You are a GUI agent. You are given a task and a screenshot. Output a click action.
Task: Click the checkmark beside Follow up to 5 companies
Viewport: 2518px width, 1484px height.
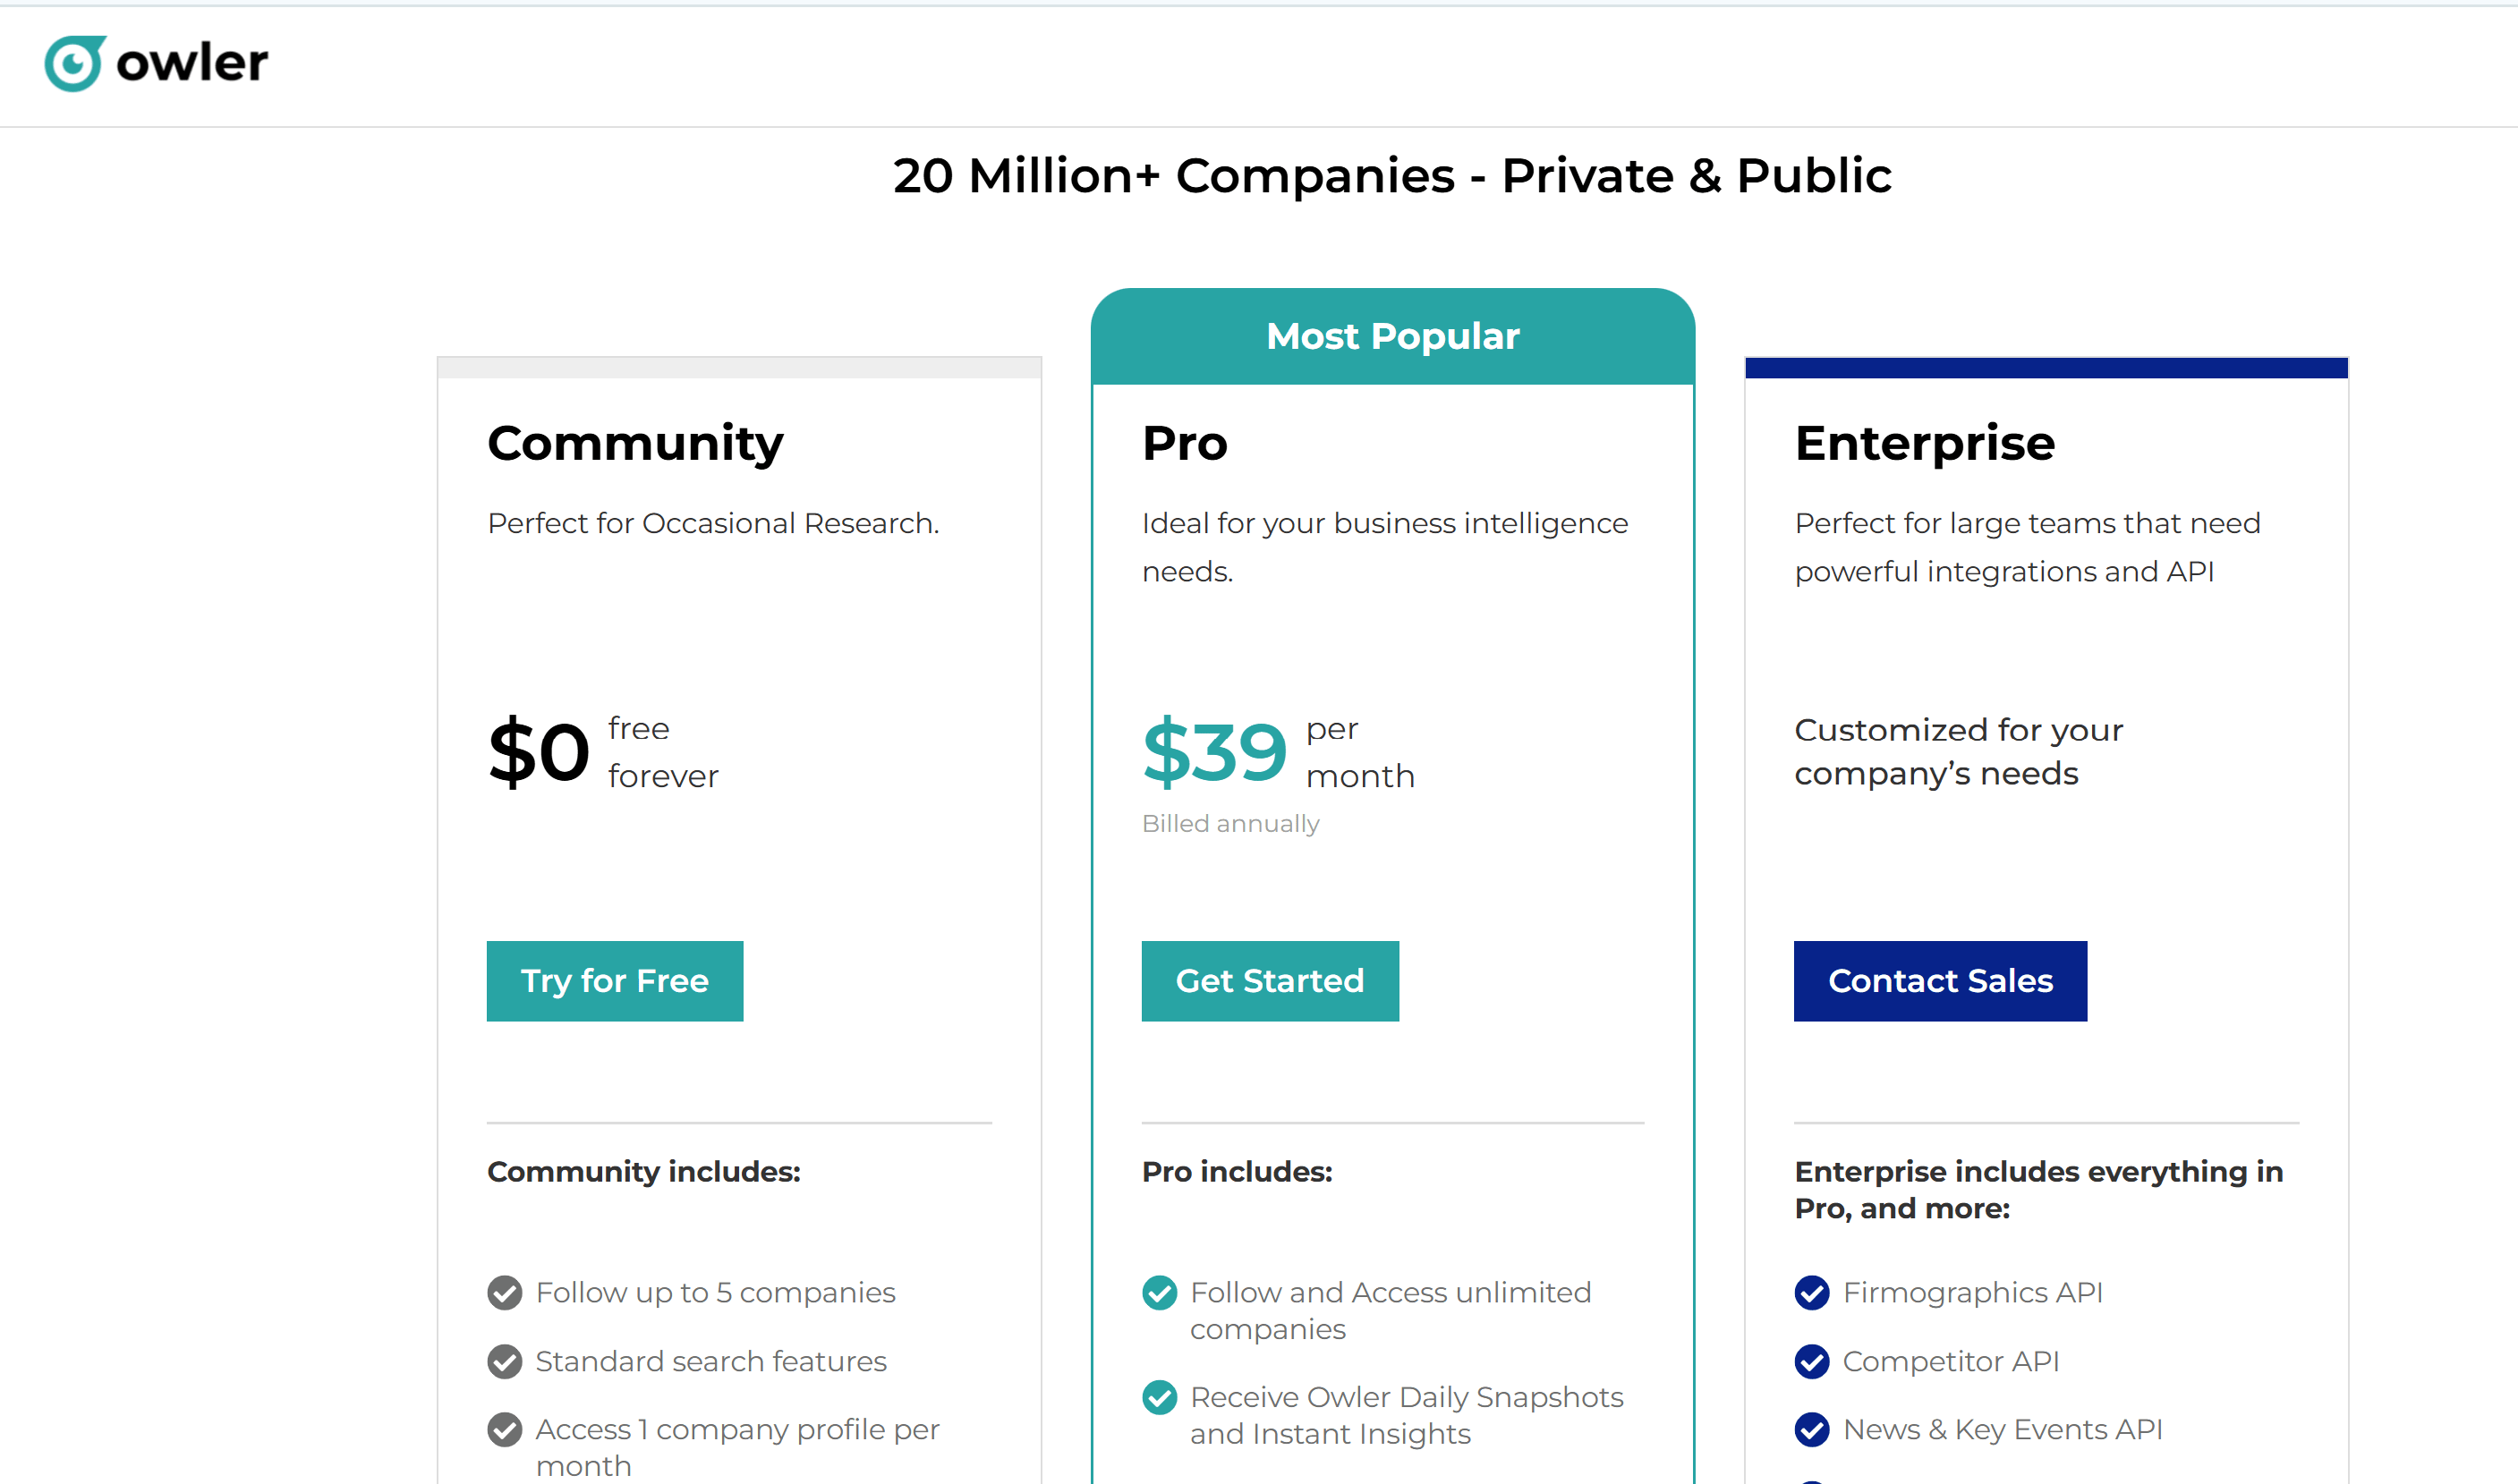505,1292
